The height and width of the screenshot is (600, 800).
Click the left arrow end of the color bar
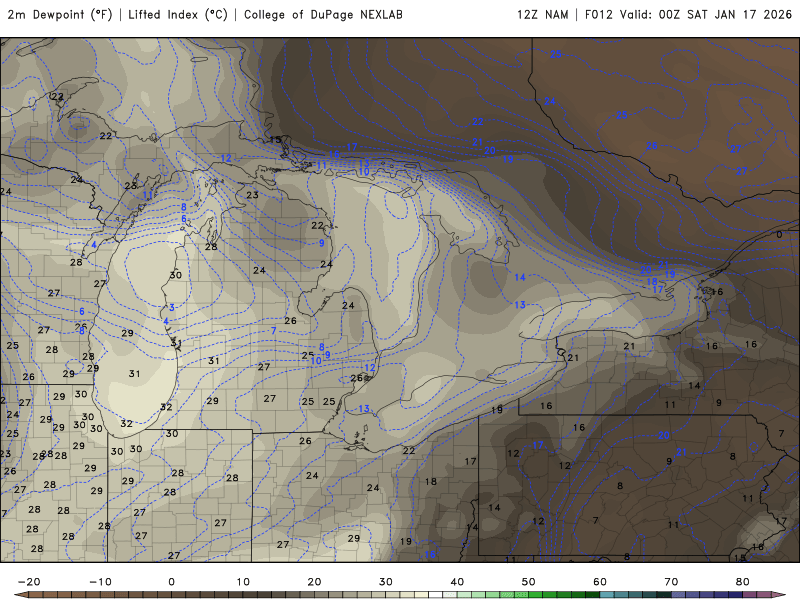tap(20, 595)
